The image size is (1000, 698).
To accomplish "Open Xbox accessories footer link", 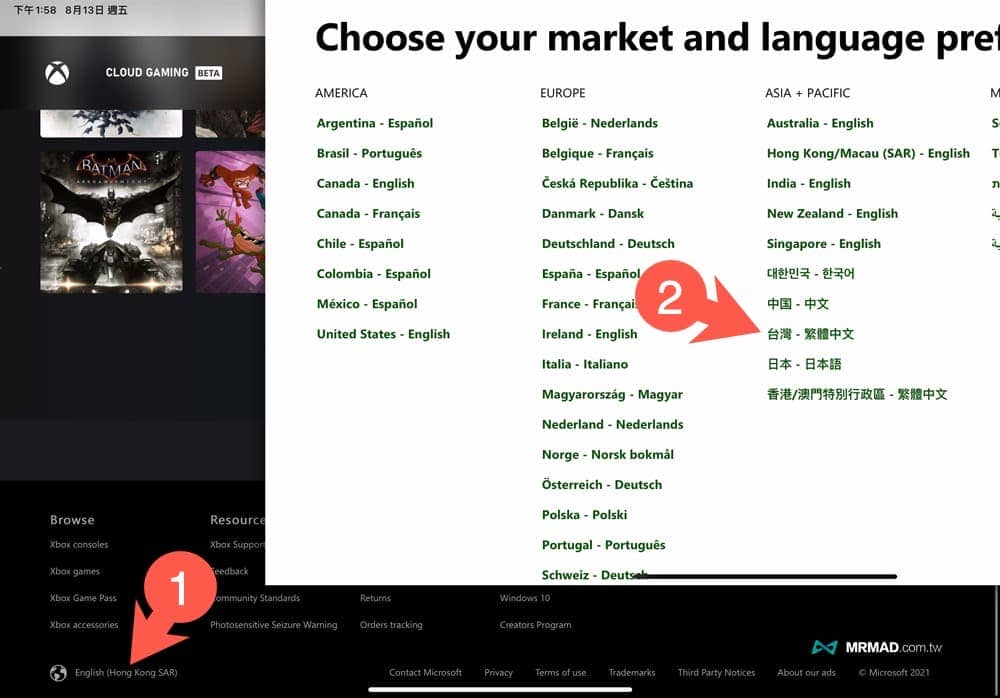I will click(84, 625).
